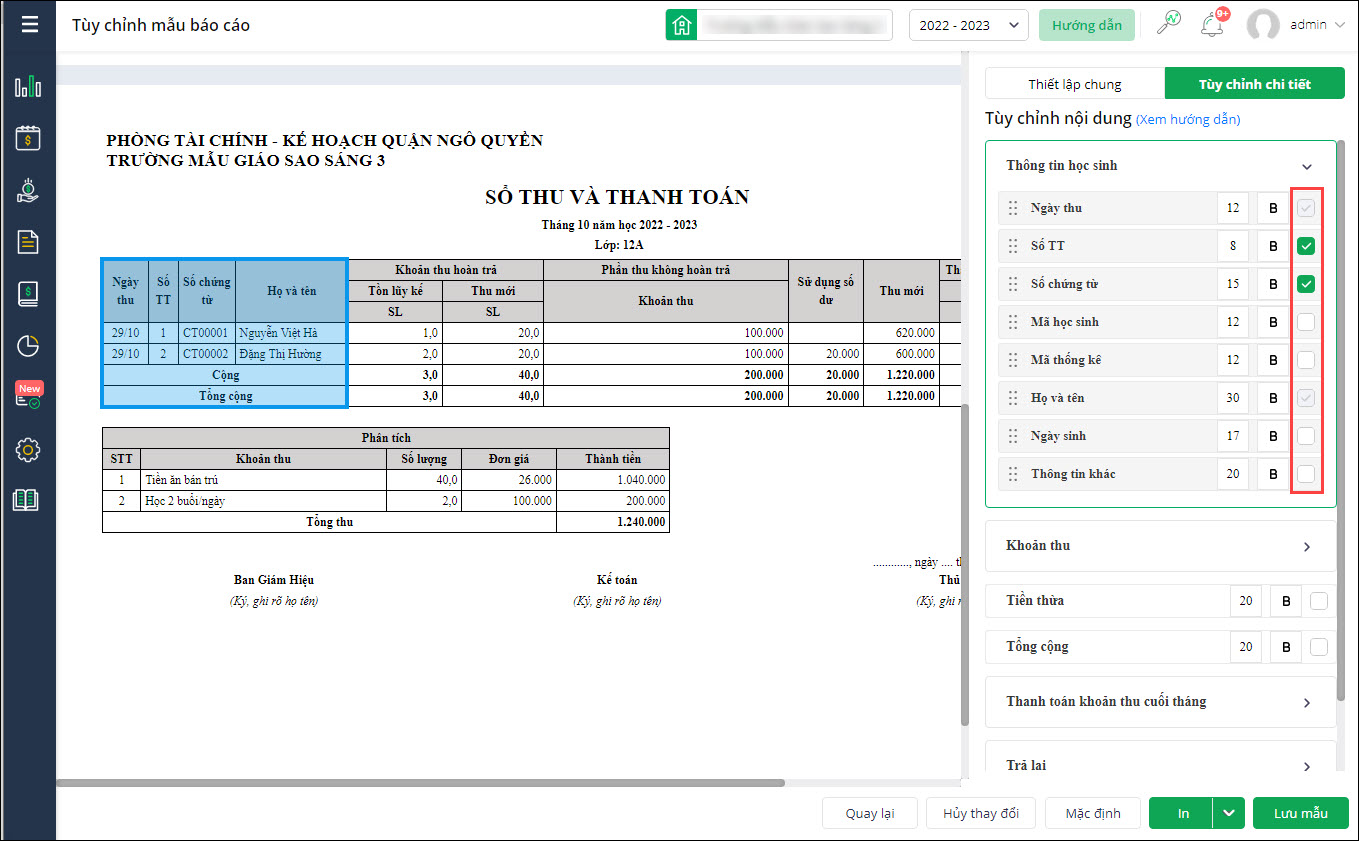Click the settings gear sidebar icon

(28, 450)
